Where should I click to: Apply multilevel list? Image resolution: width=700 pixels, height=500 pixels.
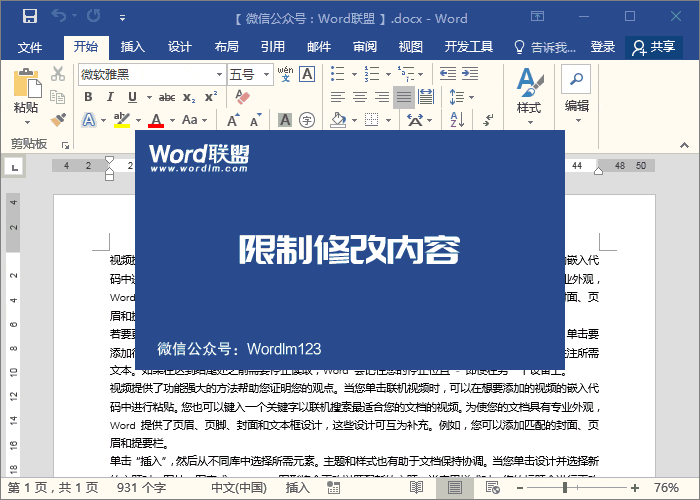[406, 74]
